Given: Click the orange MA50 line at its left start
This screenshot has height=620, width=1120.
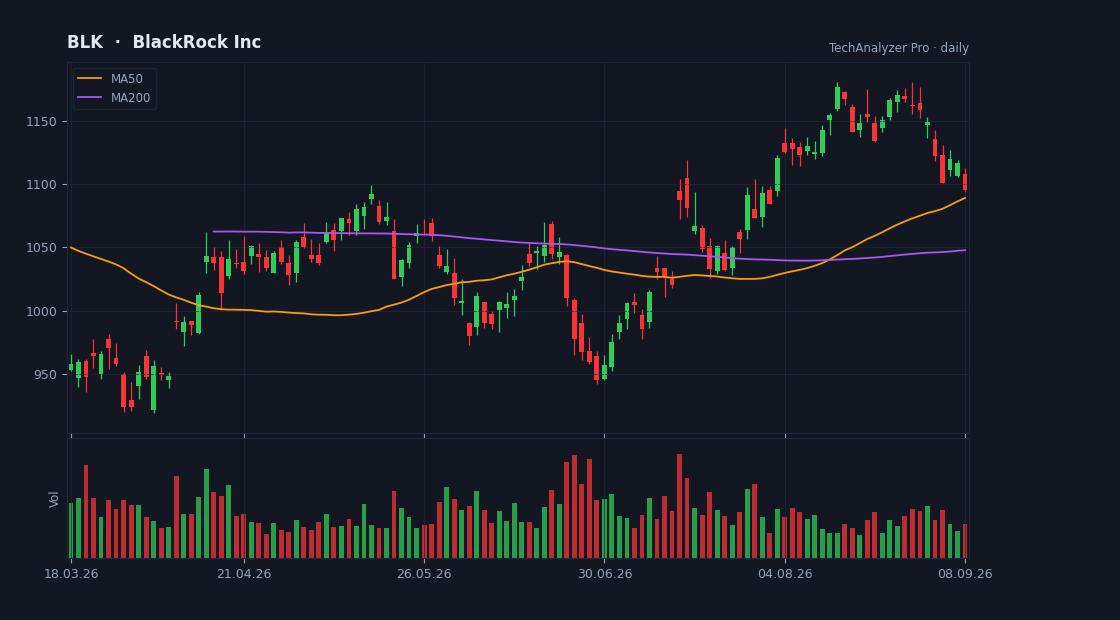Looking at the screenshot, I should coord(71,248).
